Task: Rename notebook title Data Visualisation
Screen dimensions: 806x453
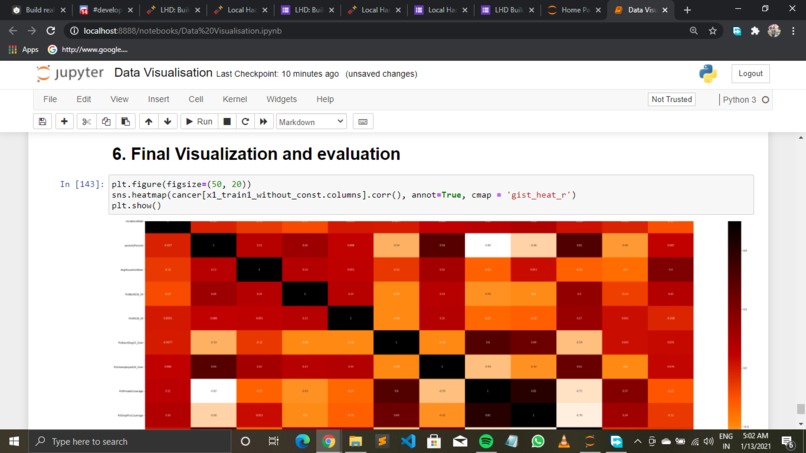Action: point(163,73)
